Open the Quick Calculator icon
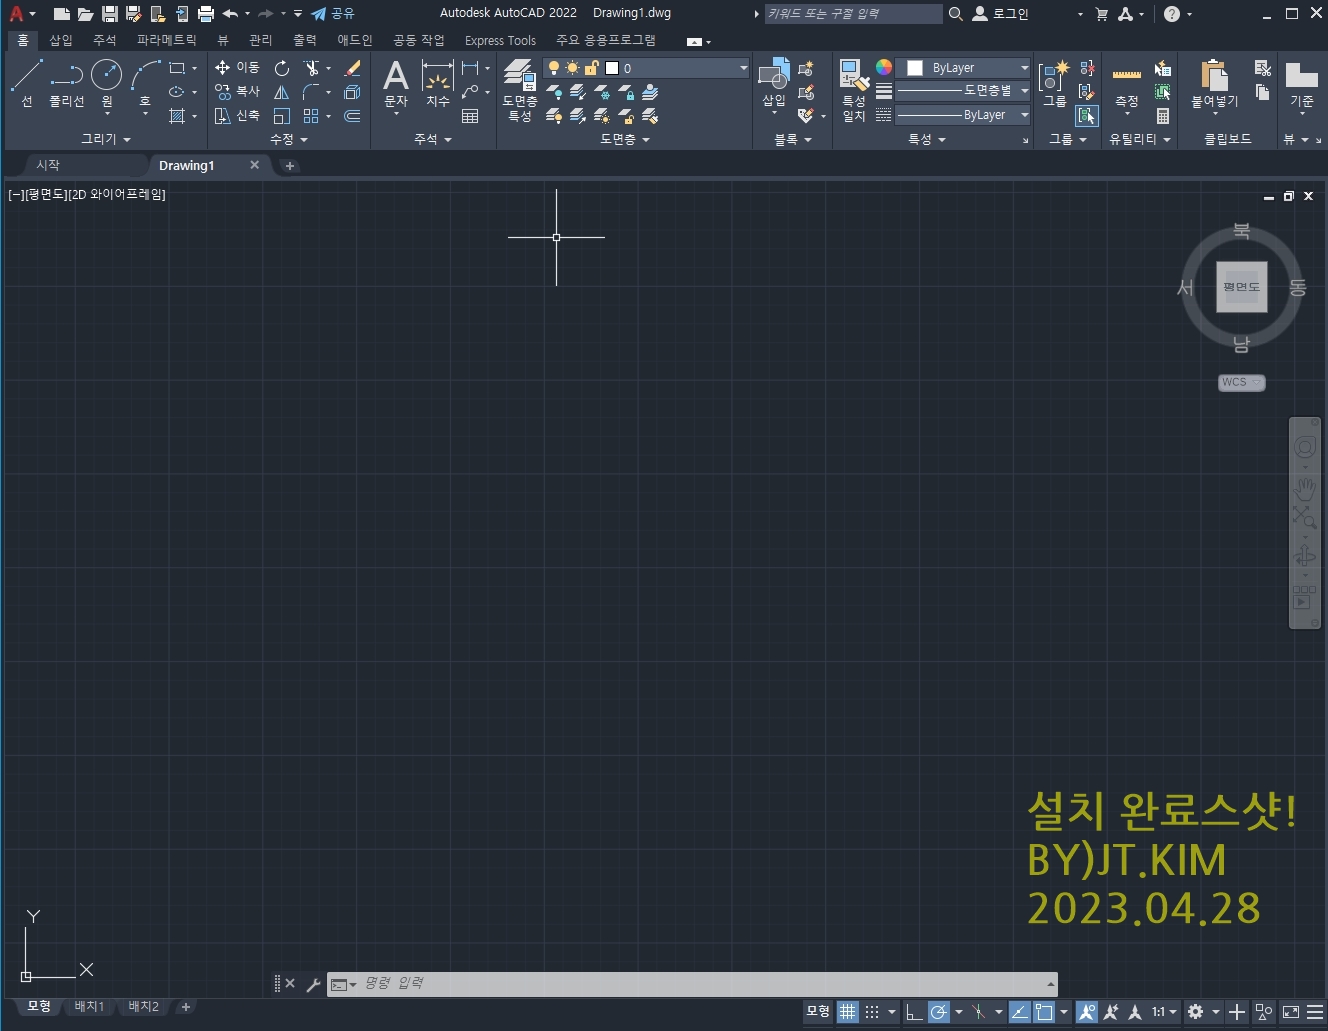1328x1031 pixels. 1162,116
